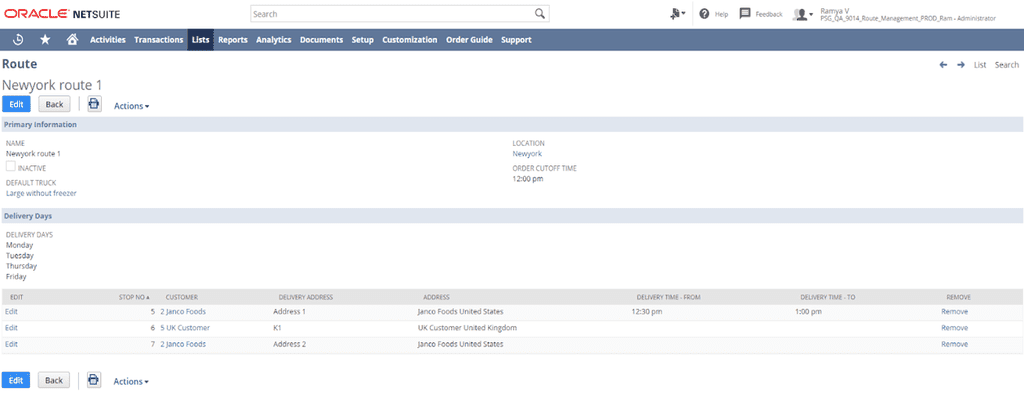This screenshot has height=397, width=1024.
Task: Select UK Customer United Kingdom address
Action: [467, 328]
